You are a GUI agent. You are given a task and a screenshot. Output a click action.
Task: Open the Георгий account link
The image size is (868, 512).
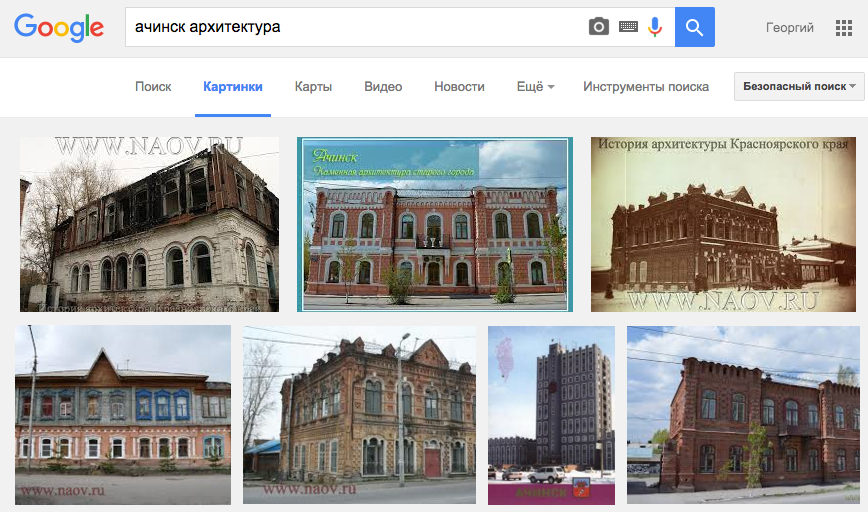(789, 28)
